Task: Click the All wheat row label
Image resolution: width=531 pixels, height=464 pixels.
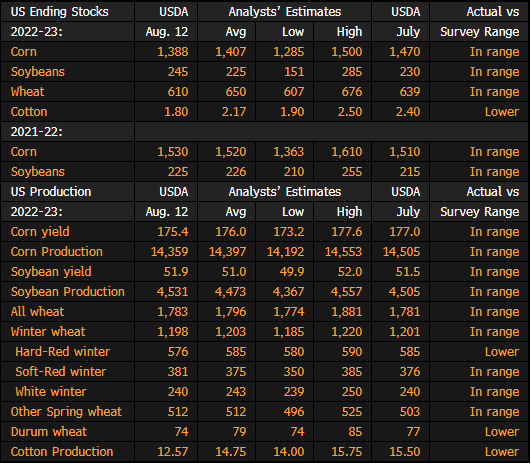Action: [x=37, y=312]
